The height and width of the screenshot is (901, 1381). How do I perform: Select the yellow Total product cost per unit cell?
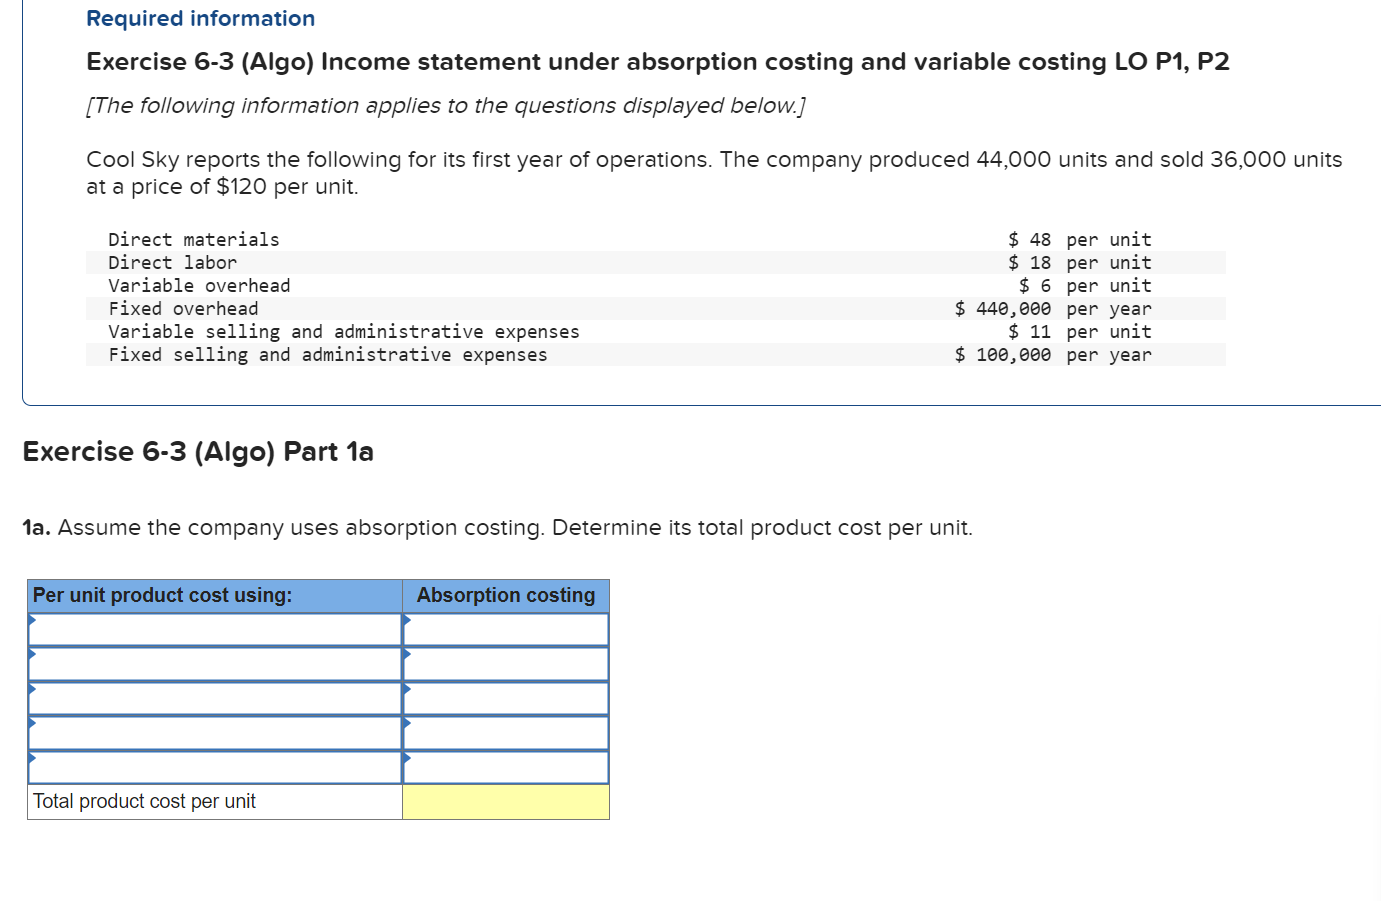(505, 801)
